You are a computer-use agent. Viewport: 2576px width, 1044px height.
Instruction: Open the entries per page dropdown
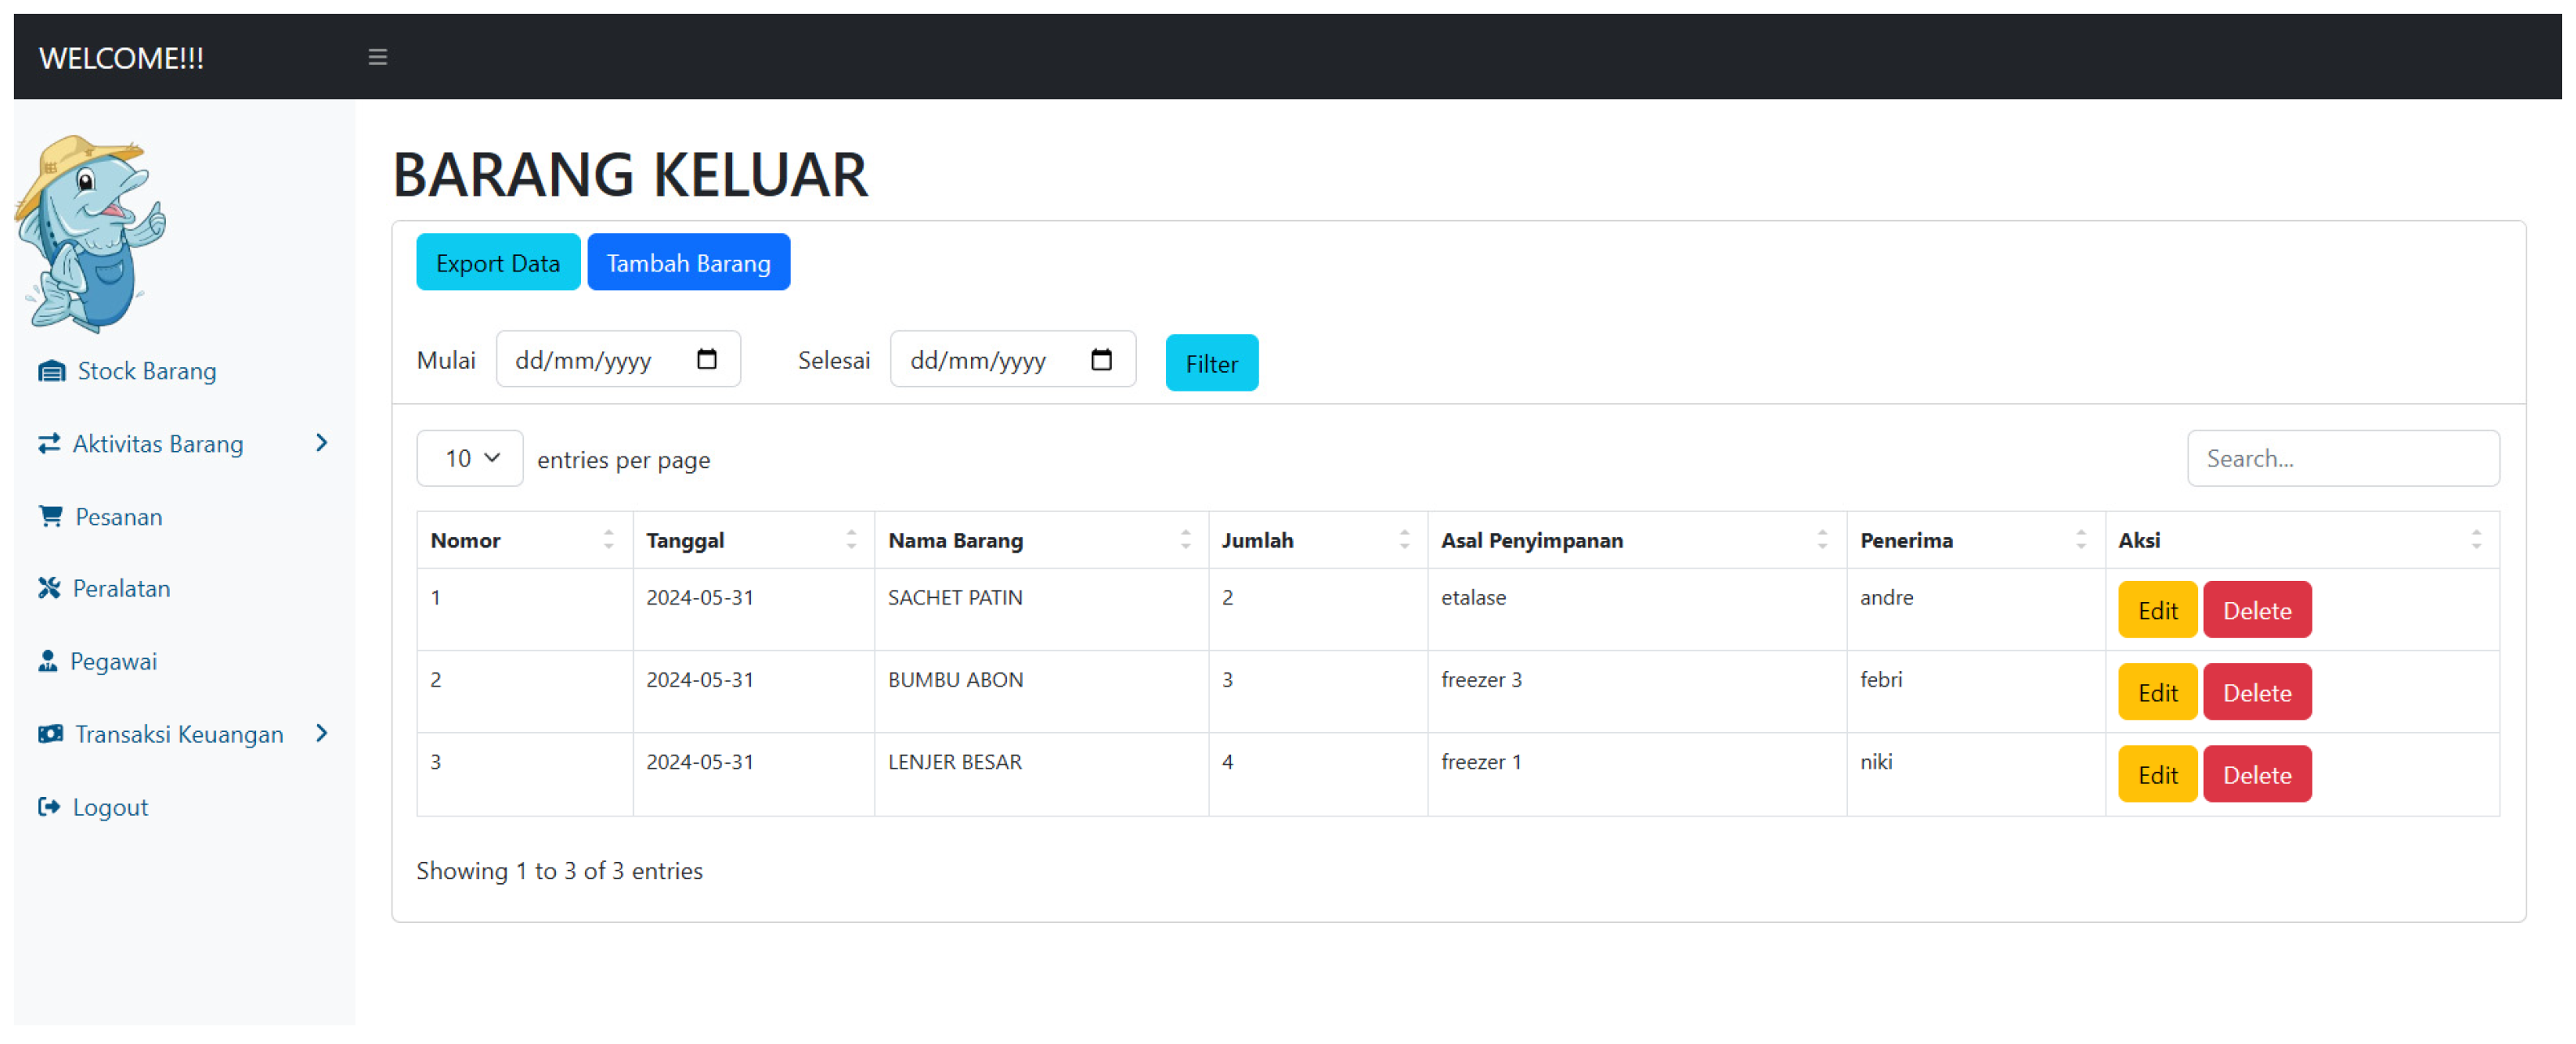click(470, 458)
